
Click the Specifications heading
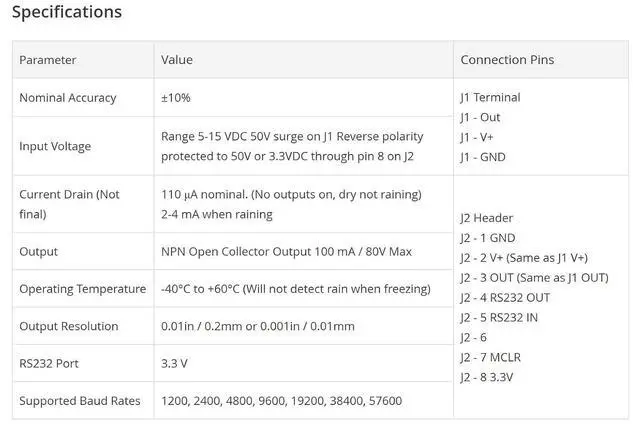(x=67, y=12)
